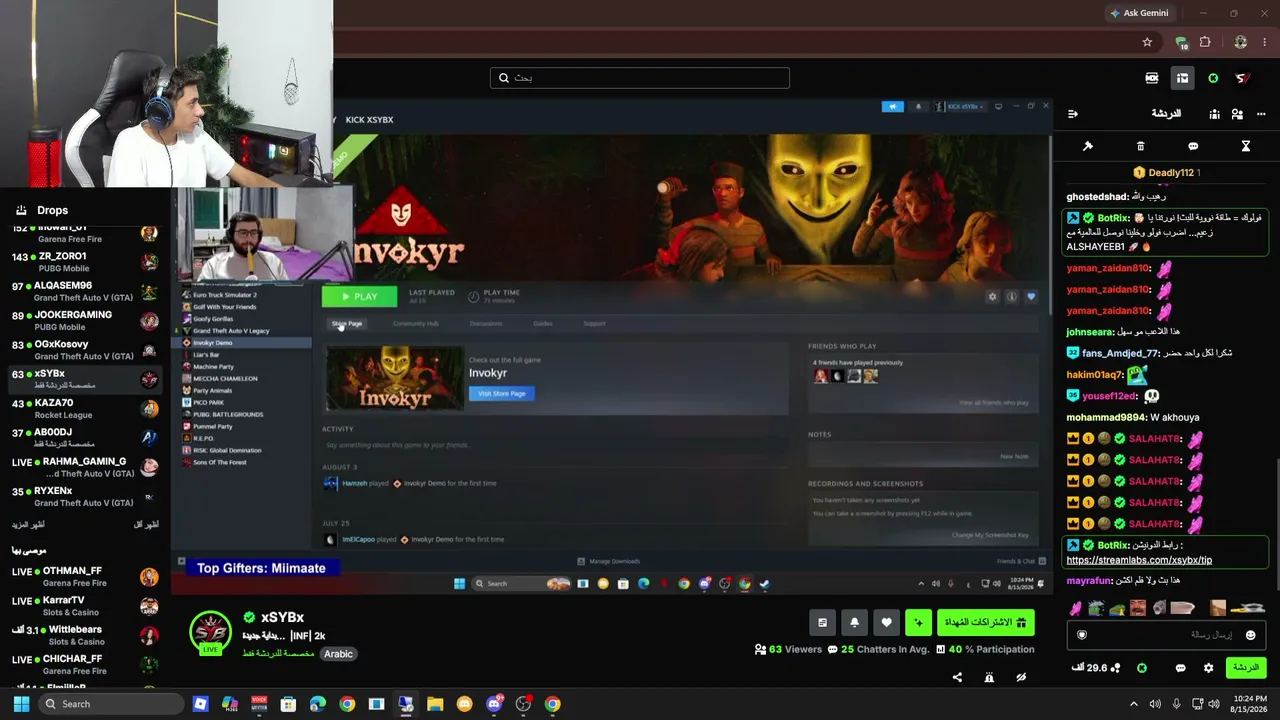Screen dimensions: 1280x720
Task: Open Ask Gemini in browser title bar
Action: [x=1139, y=13]
